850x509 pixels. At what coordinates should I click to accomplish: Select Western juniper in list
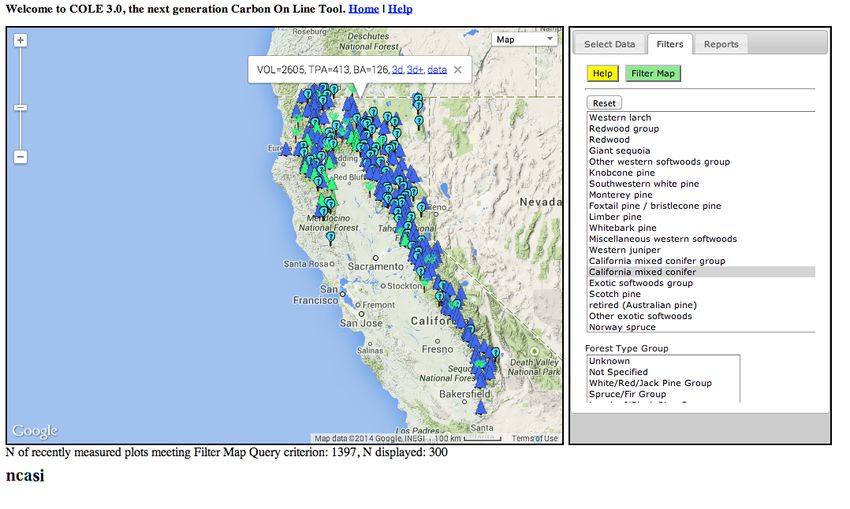pos(701,250)
